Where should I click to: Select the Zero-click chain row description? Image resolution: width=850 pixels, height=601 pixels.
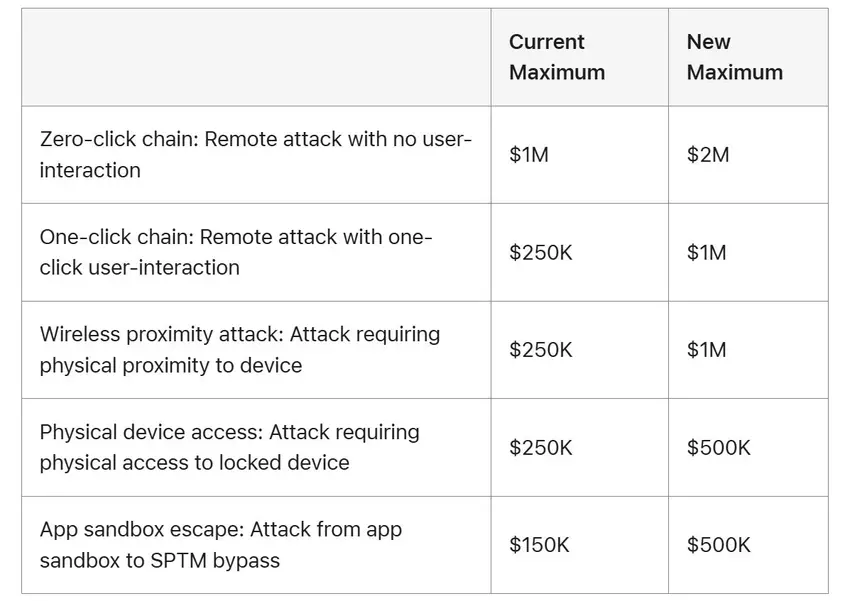coord(255,155)
